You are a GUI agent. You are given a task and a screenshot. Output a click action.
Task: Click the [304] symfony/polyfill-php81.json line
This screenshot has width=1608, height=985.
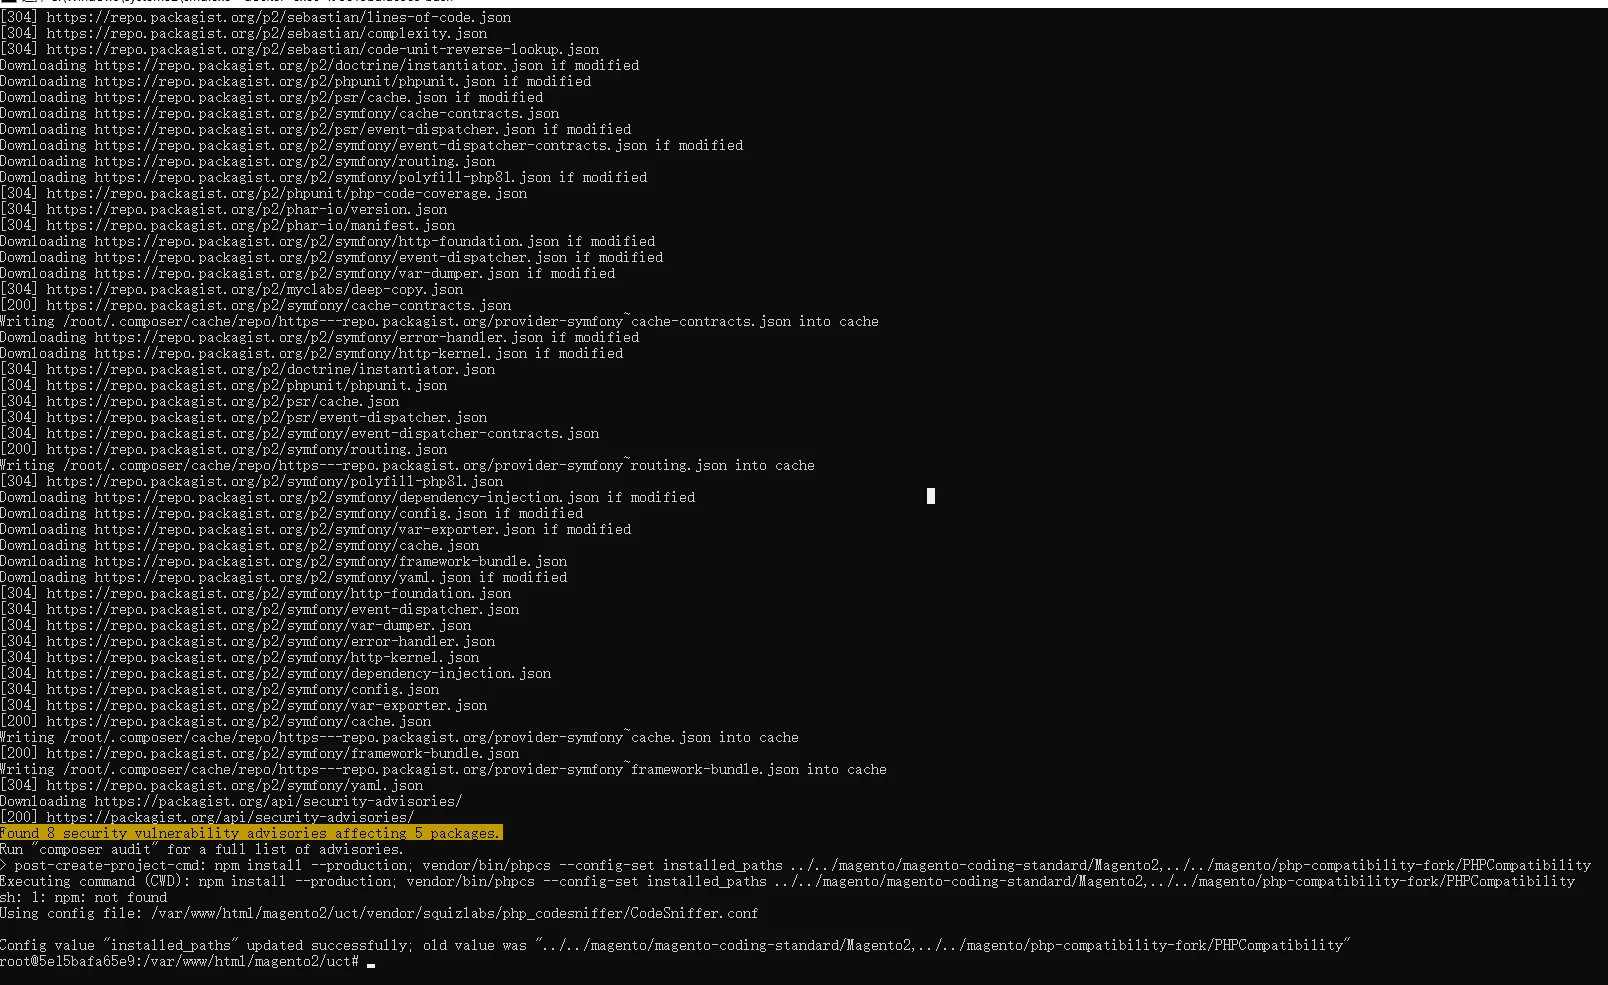pyautogui.click(x=252, y=481)
